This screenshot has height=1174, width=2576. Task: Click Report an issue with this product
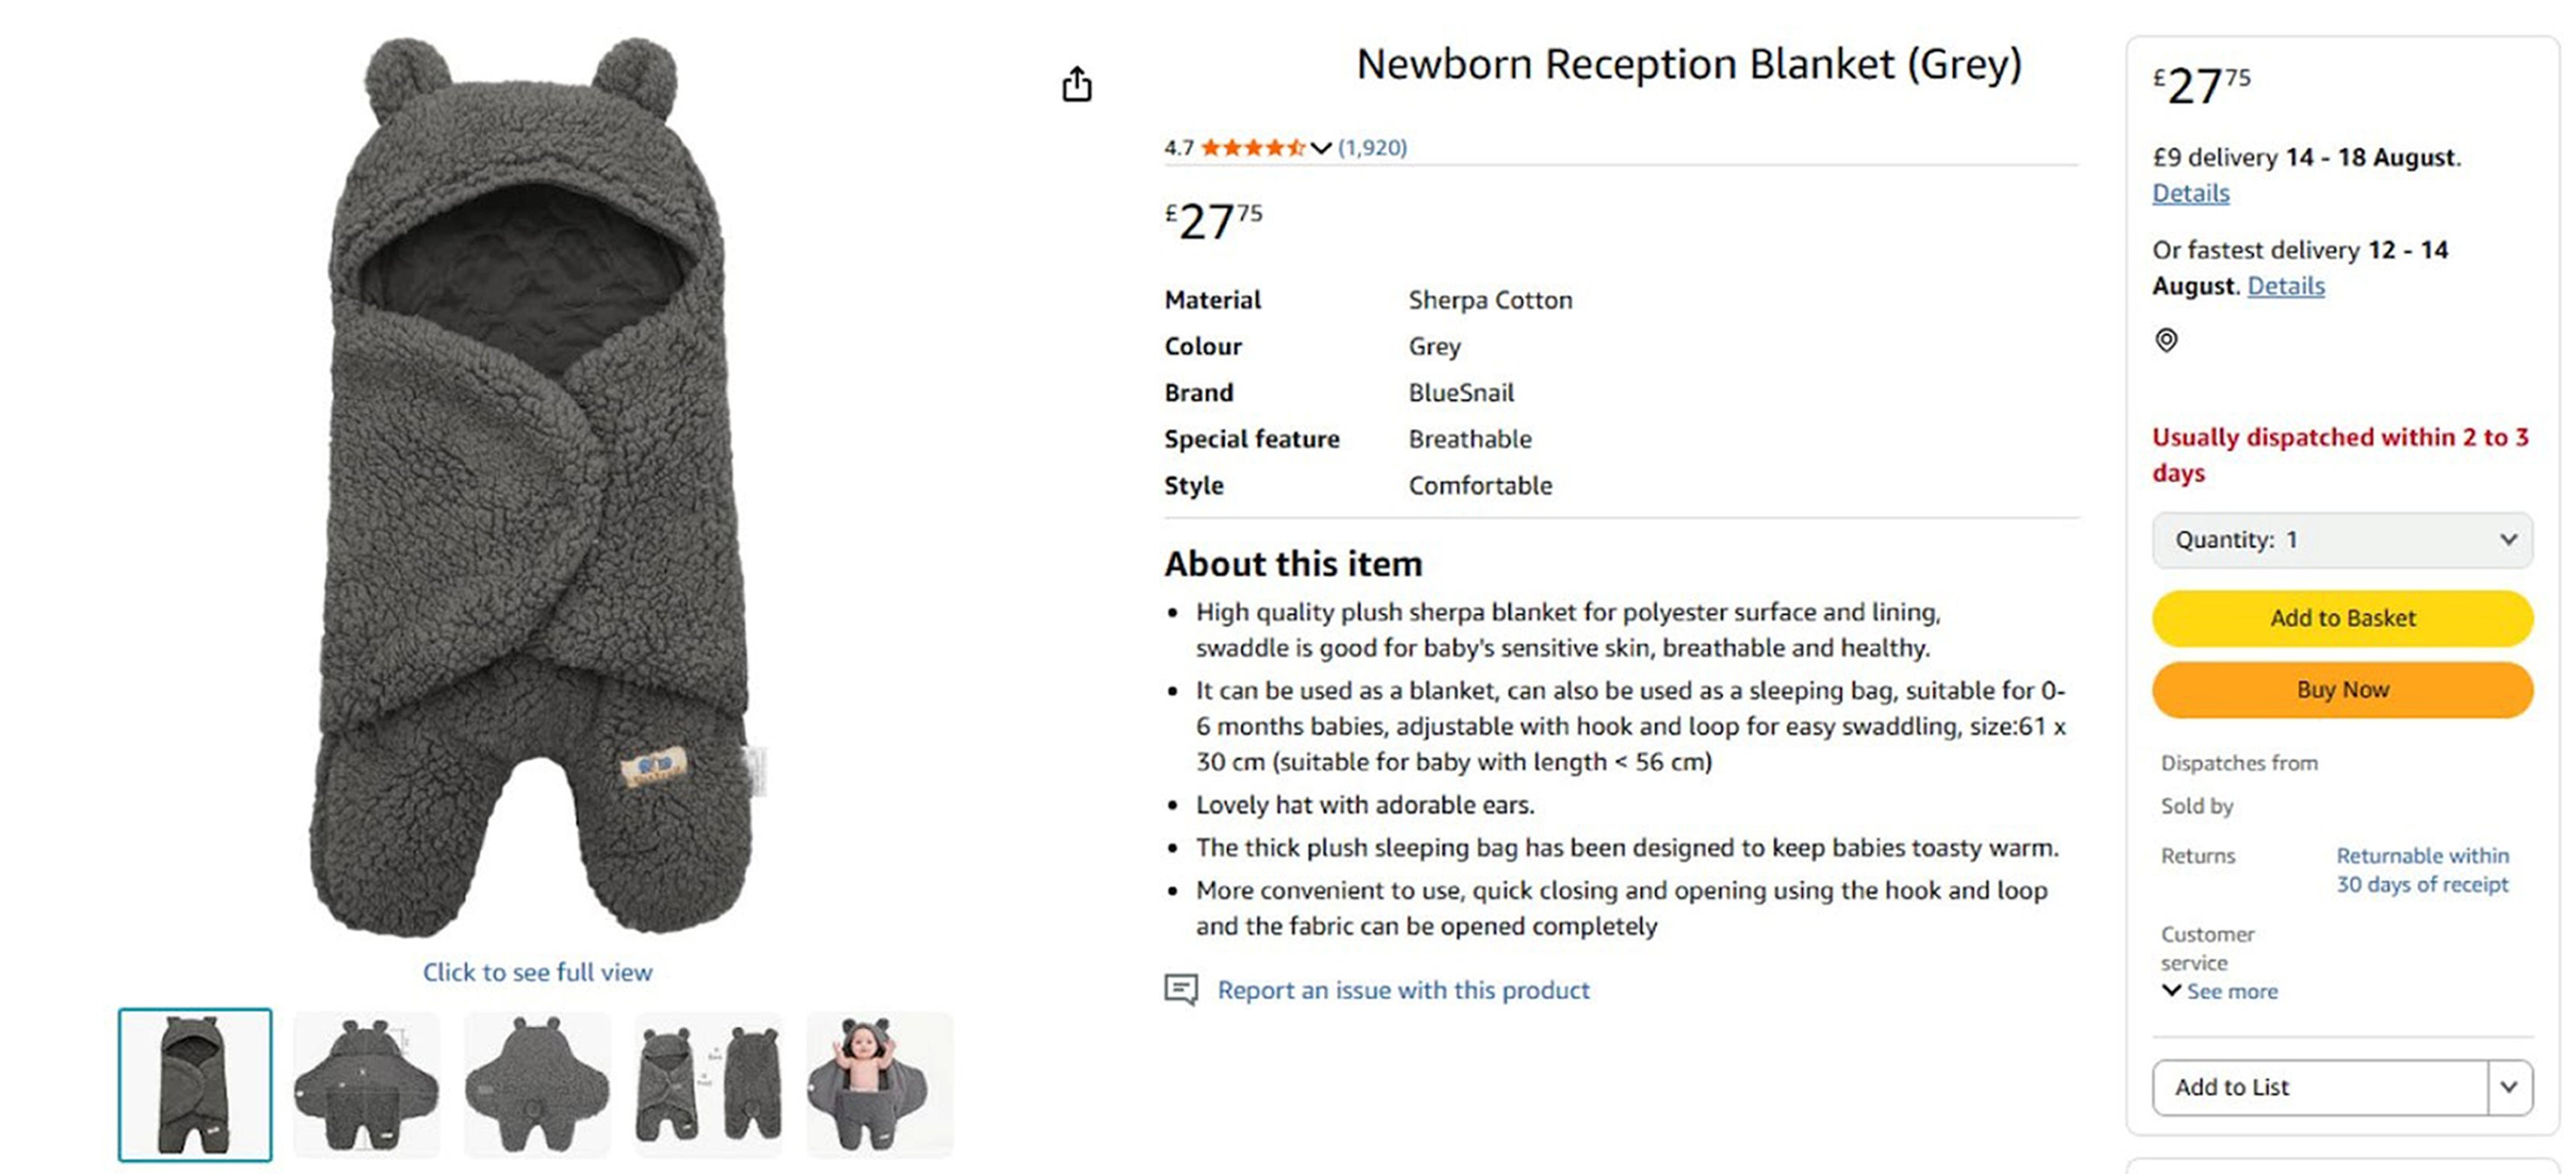pos(1403,990)
